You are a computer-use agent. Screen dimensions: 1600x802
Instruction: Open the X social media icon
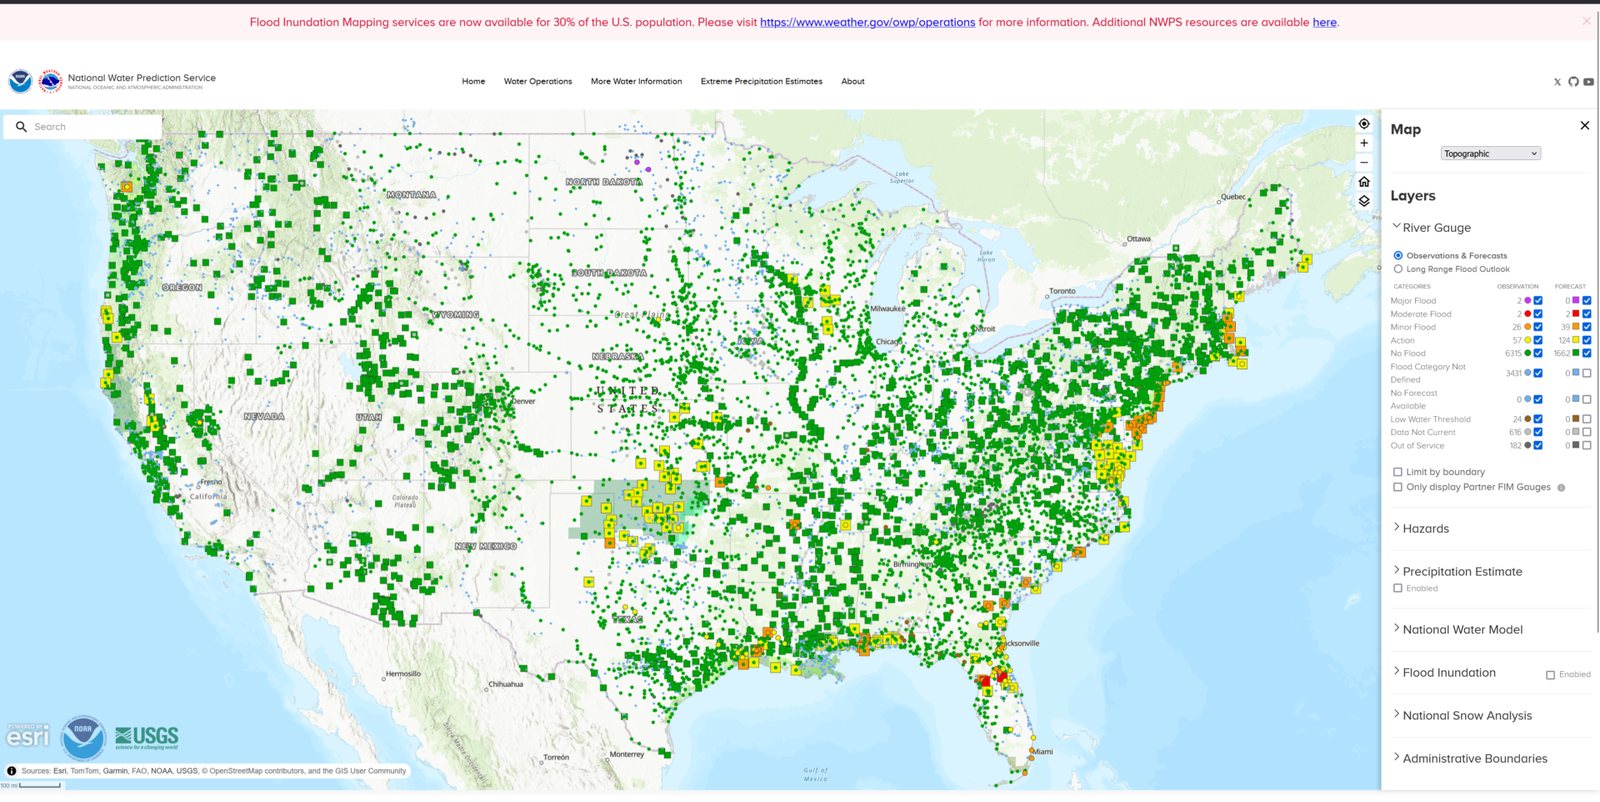1557,82
